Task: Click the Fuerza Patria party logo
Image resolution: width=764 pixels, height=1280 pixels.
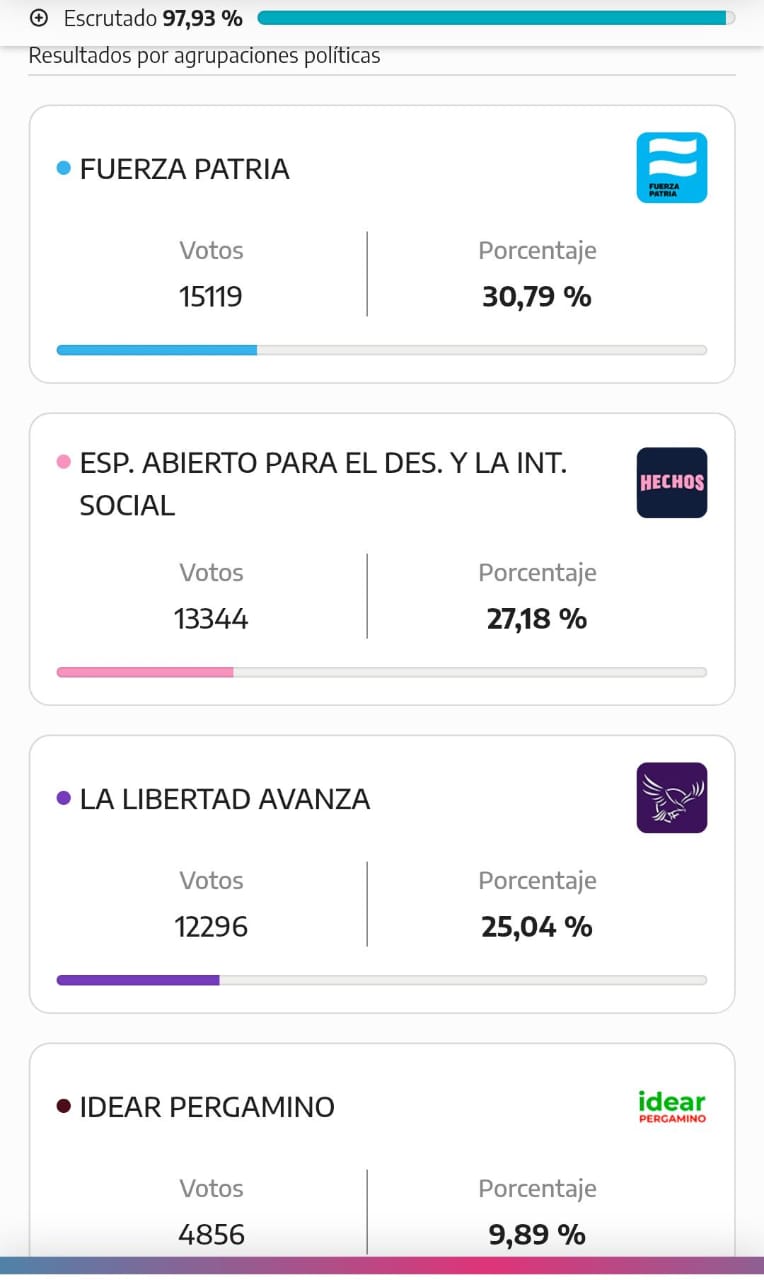Action: [x=671, y=168]
